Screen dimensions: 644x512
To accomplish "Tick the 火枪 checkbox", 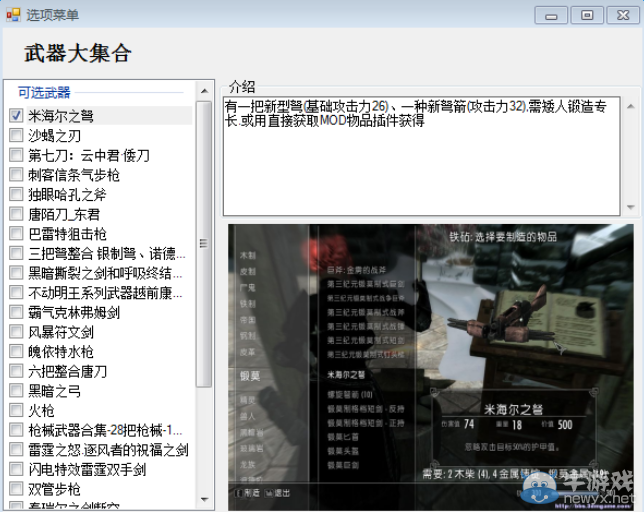I will (x=16, y=411).
